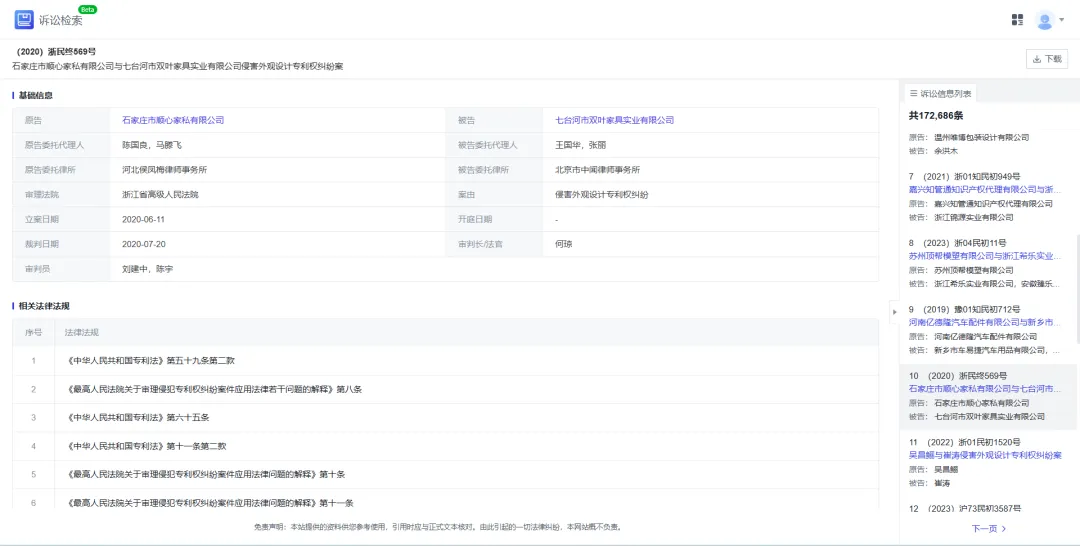Click judges 刘建中，陈宇

coord(147,269)
